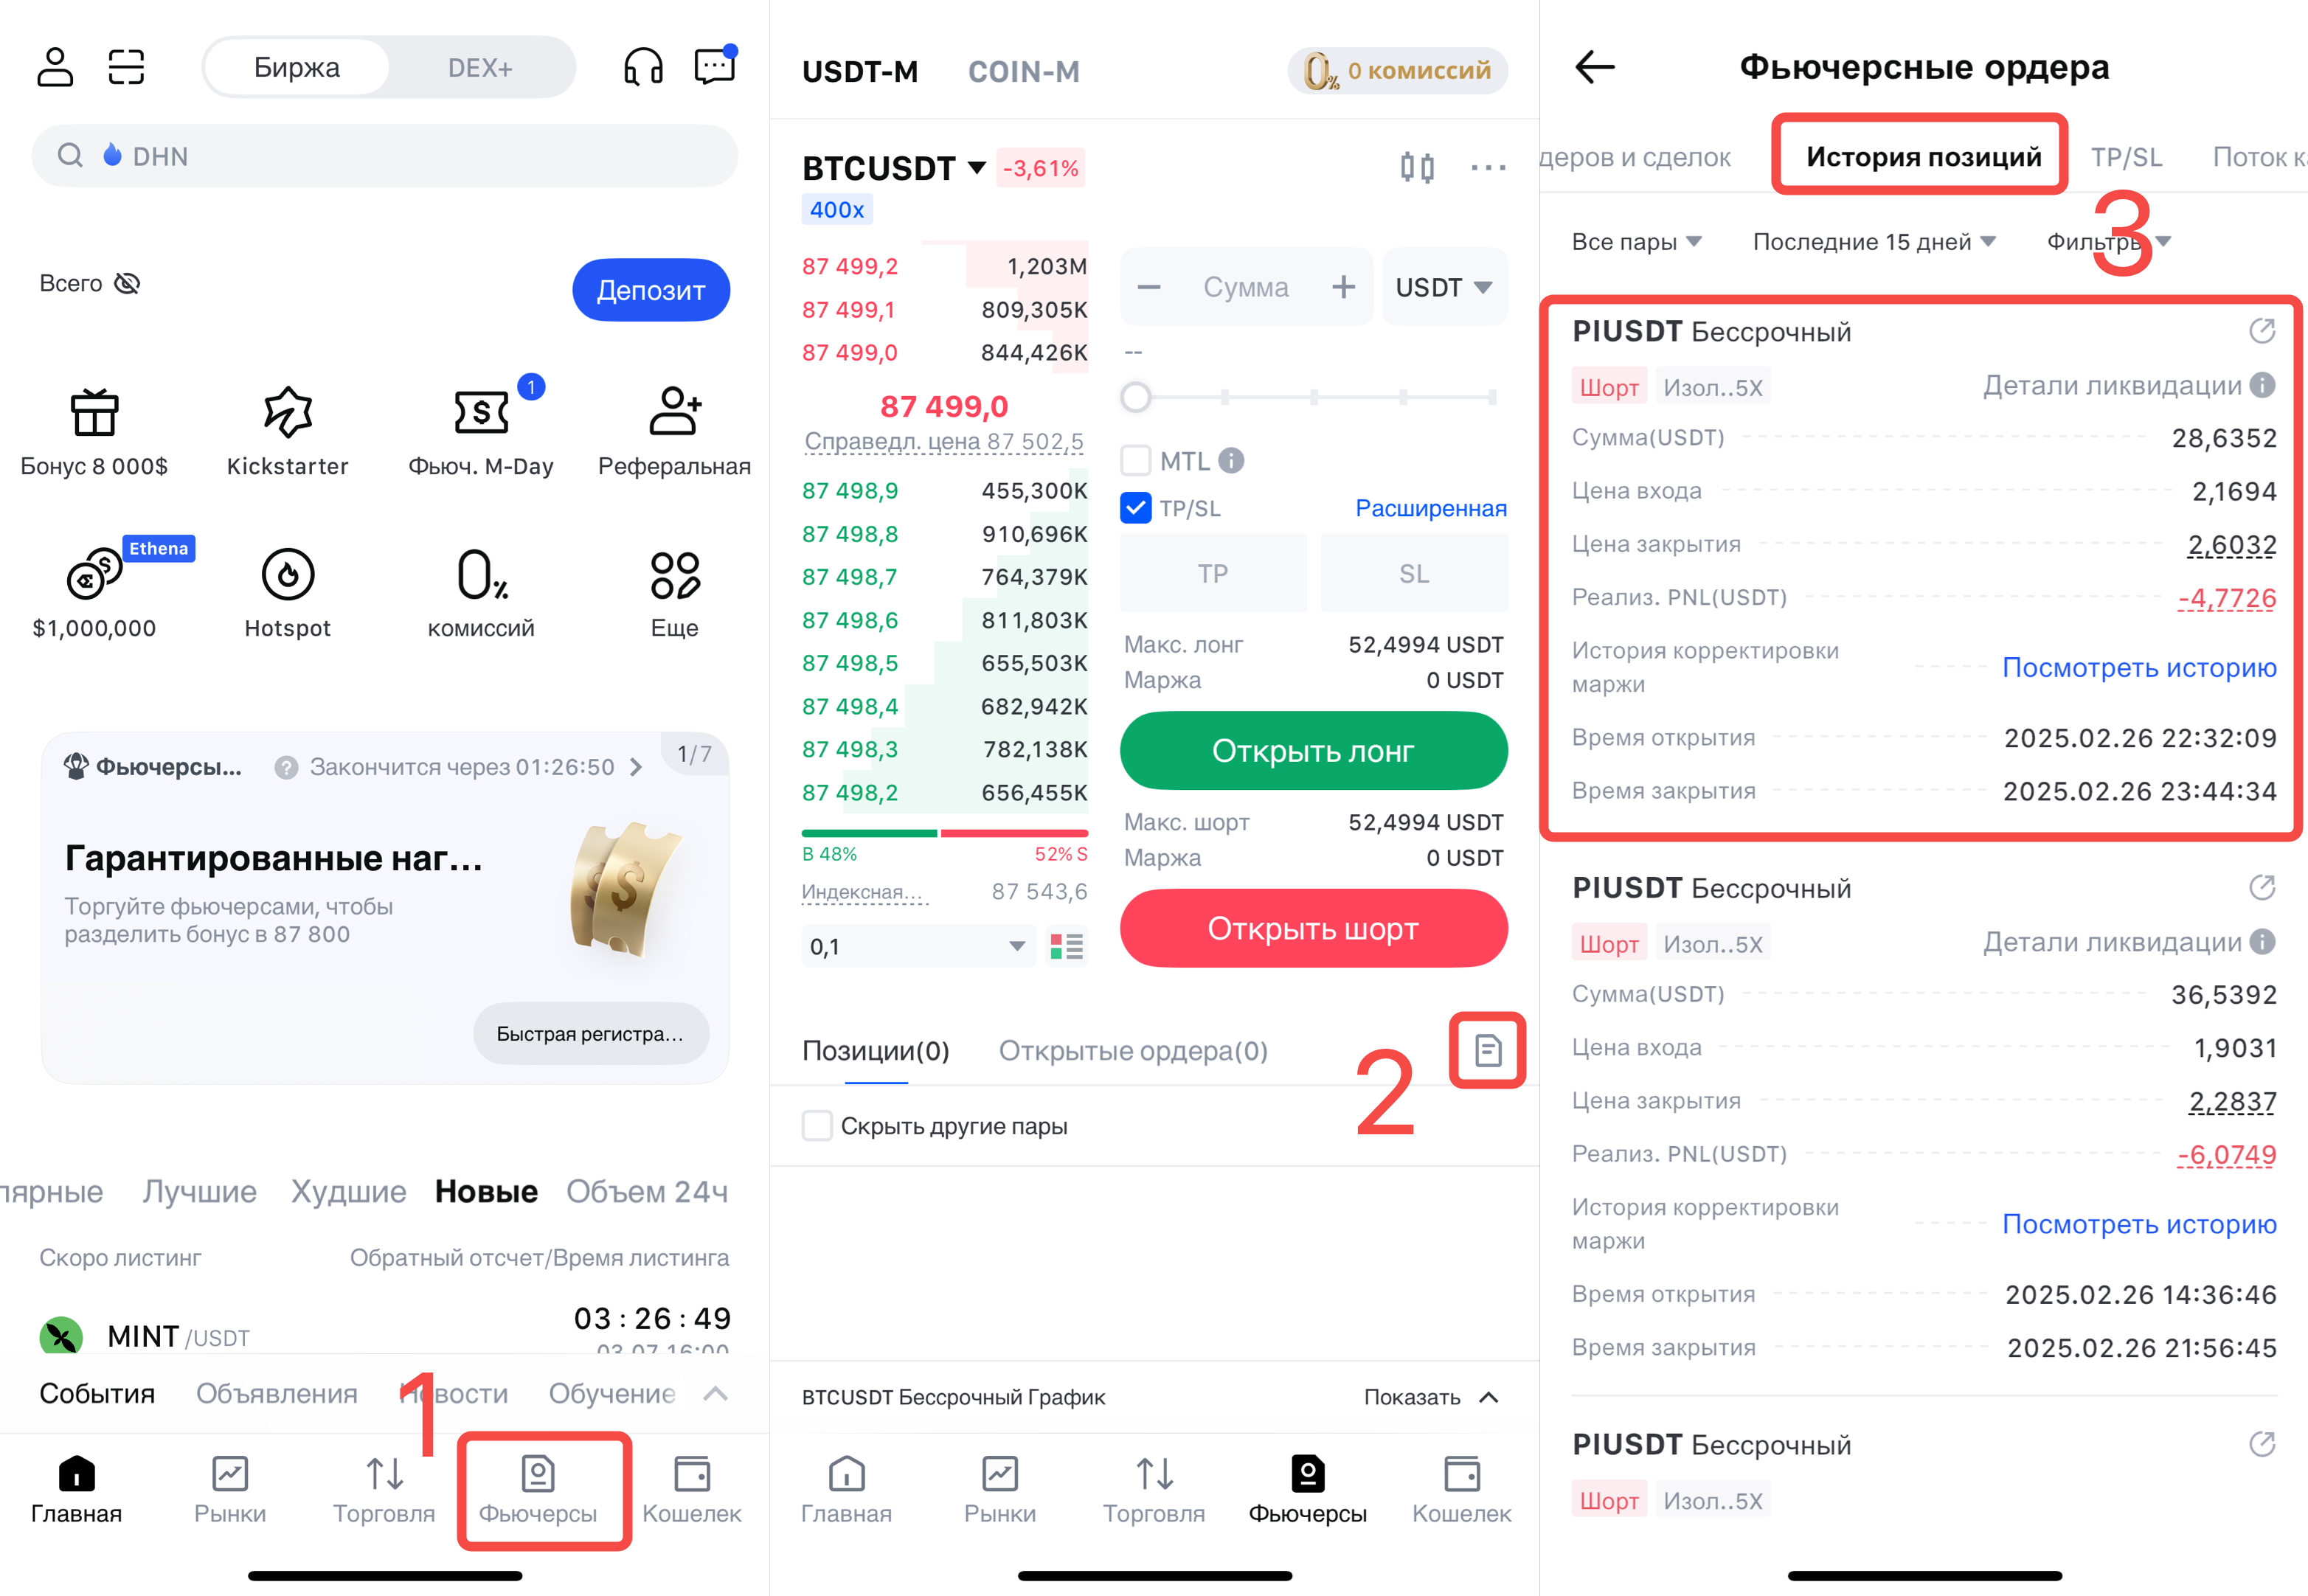Expand the 'Последние 15 дней' period filter
This screenshot has height=1596, width=2308.
1874,242
